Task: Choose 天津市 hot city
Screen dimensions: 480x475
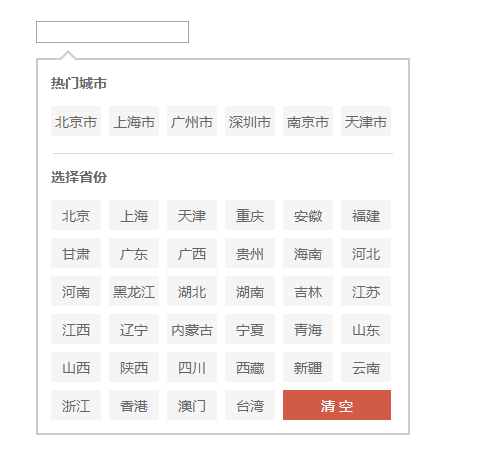Action: point(366,121)
